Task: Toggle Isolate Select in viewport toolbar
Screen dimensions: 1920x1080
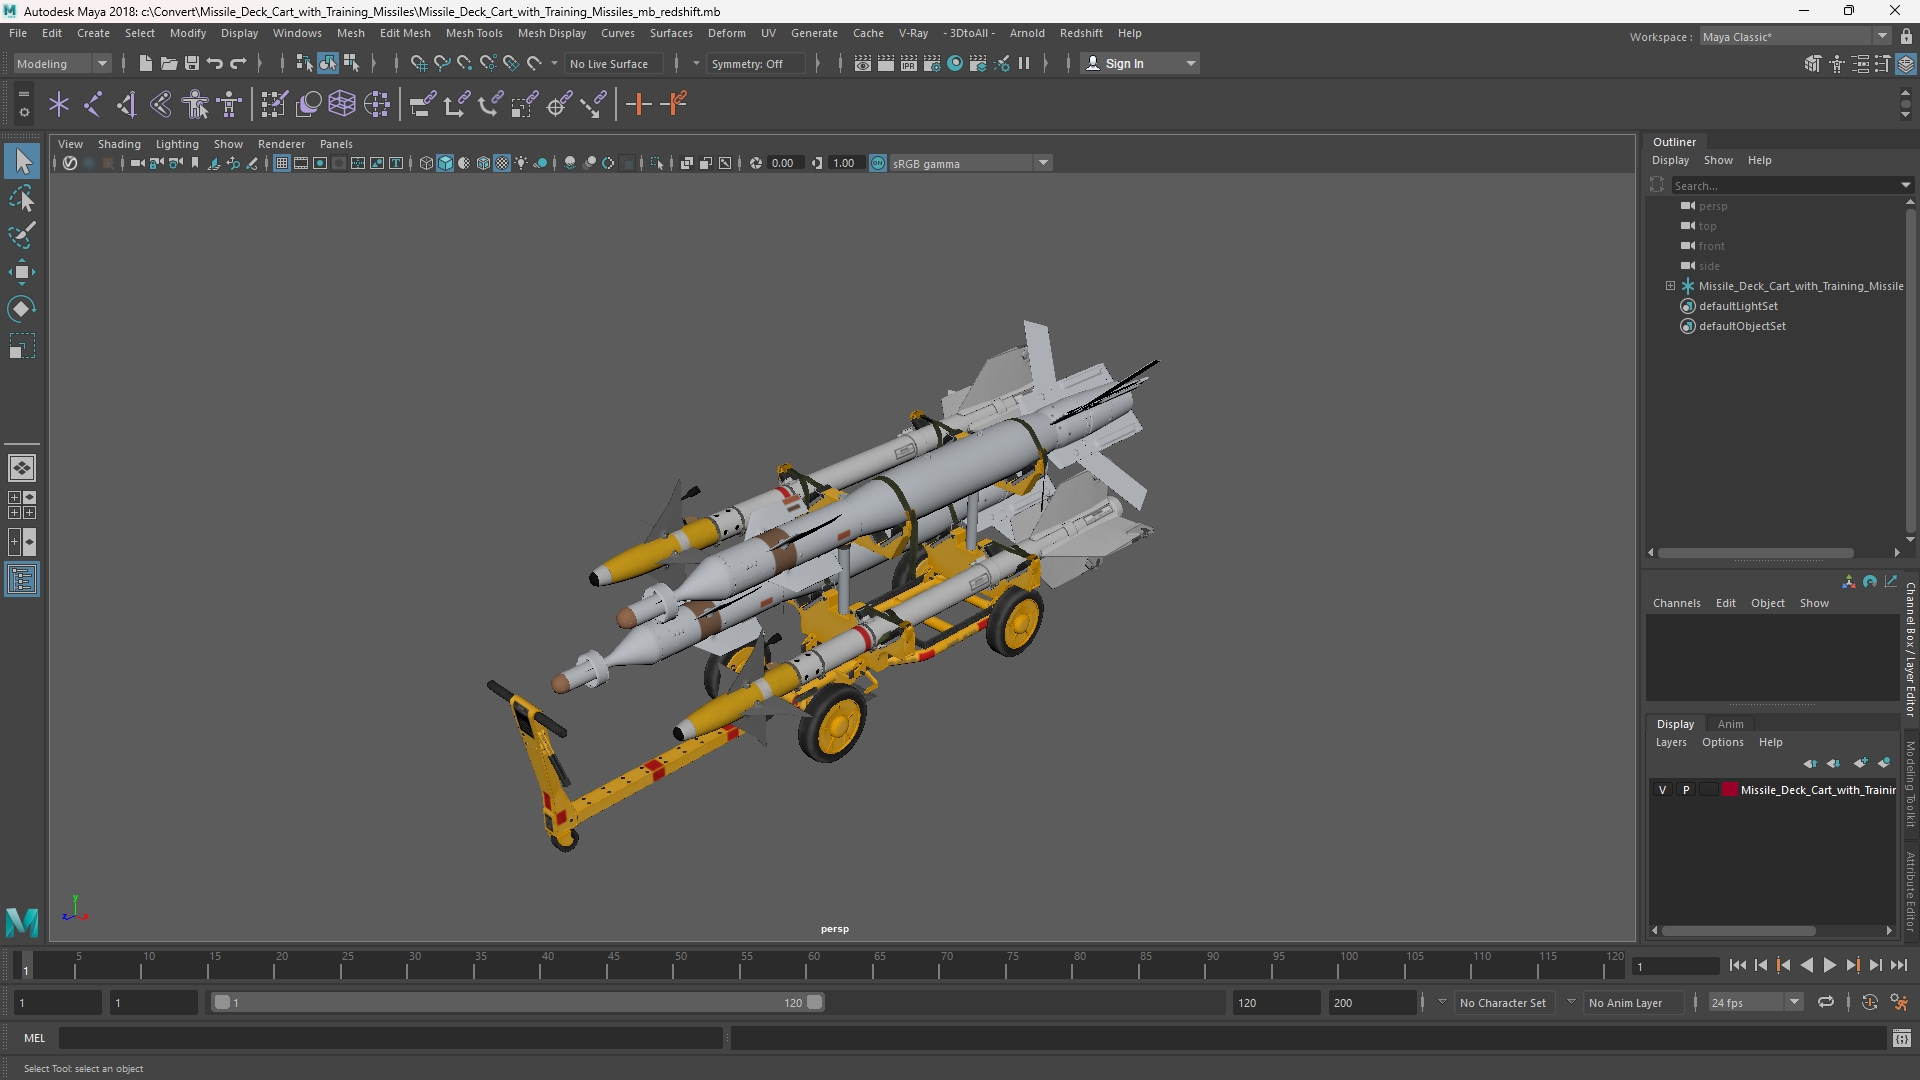Action: tap(657, 163)
